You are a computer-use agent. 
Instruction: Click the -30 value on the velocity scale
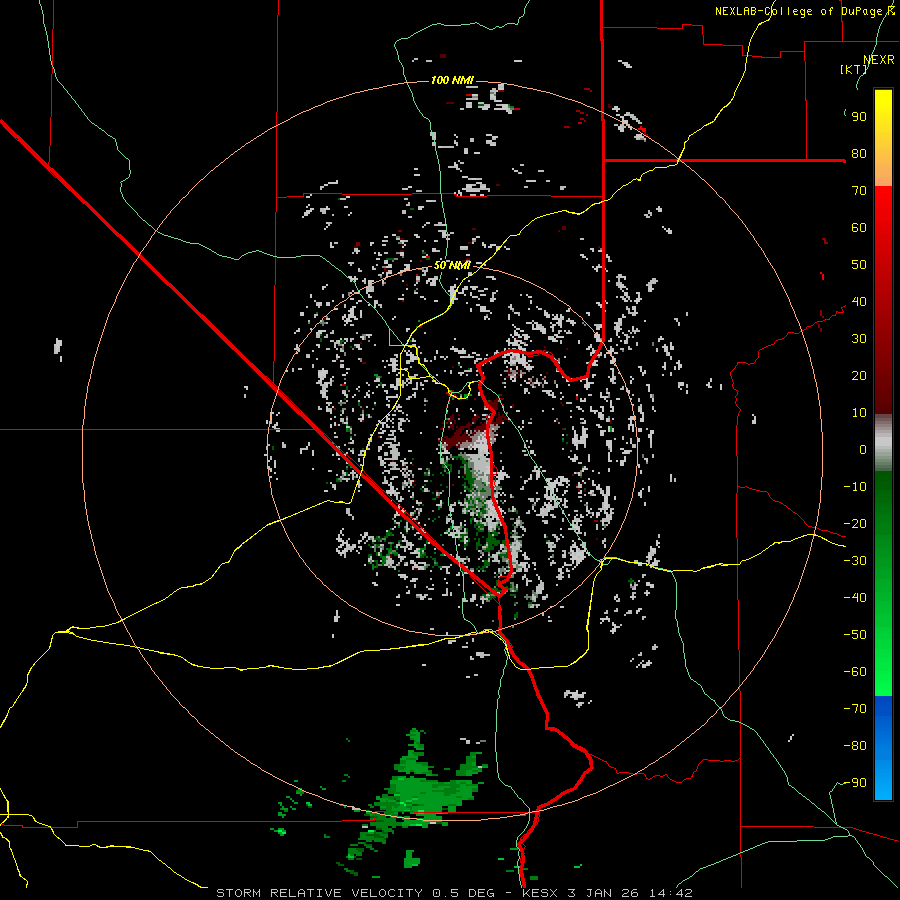855,561
